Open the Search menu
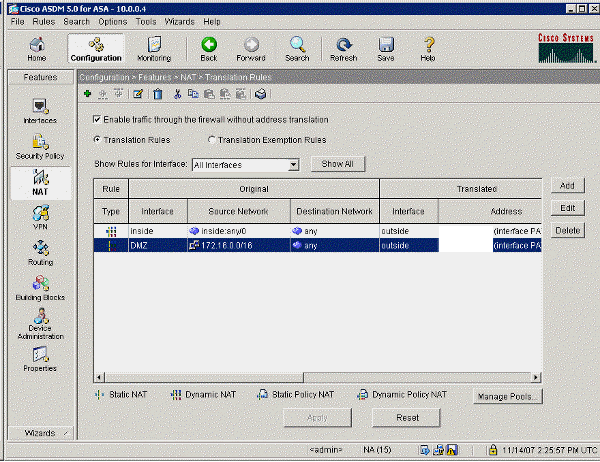The image size is (600, 462). click(x=77, y=22)
